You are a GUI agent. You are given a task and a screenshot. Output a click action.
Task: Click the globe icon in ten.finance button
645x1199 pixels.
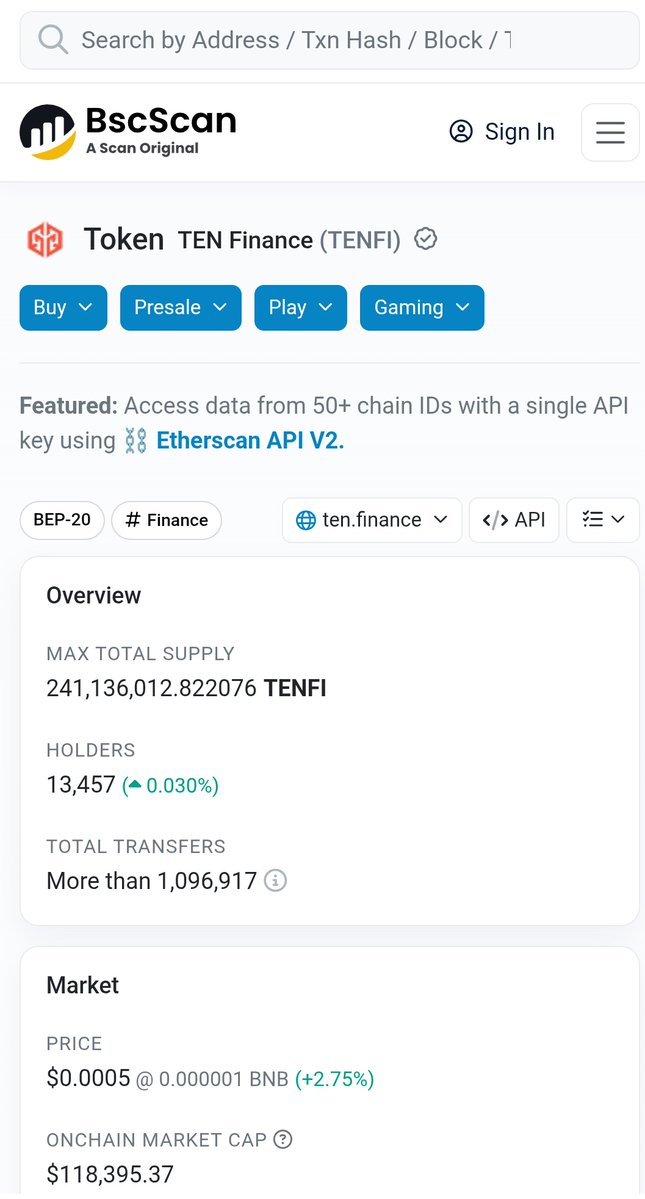pos(306,520)
